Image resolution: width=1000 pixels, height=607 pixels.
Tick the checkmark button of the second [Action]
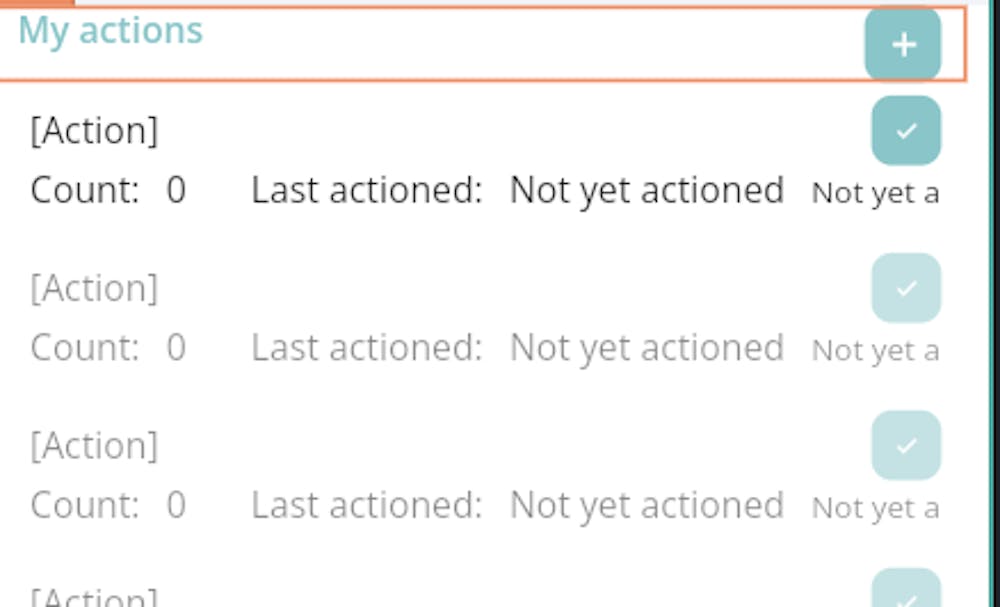[x=906, y=288]
